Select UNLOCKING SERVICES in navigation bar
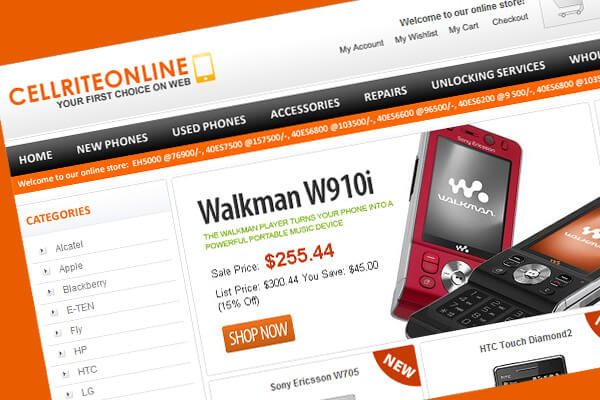This screenshot has width=600, height=400. click(488, 75)
